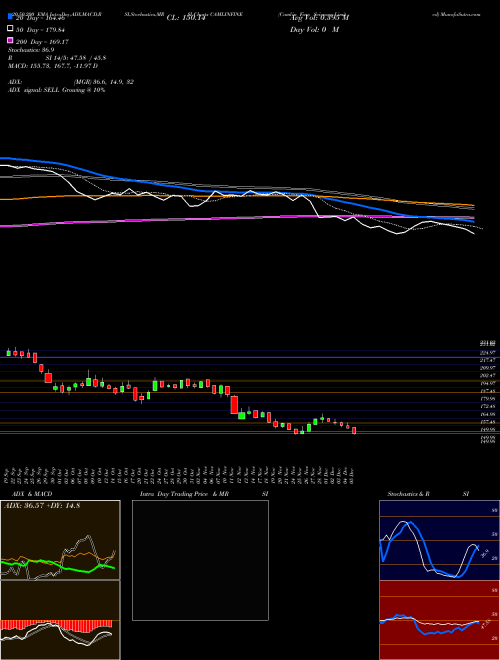Click the 'Avg Vol' reading at top
Screen dimensions: 500x660
320,18
